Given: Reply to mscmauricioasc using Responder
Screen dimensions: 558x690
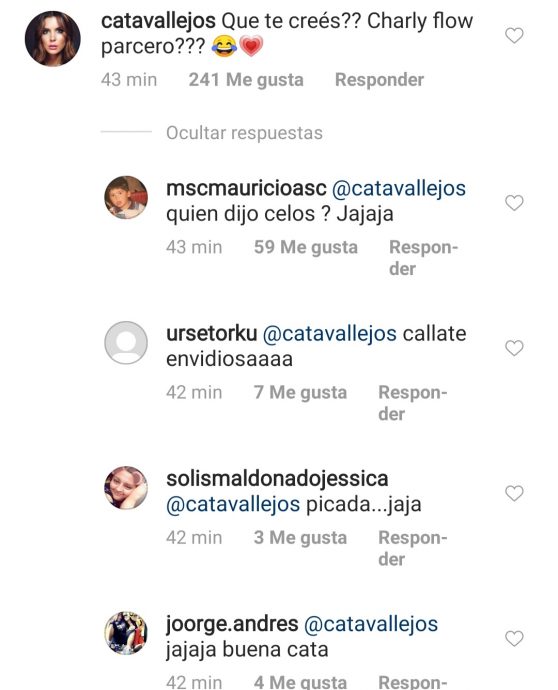Looking at the screenshot, I should point(423,258).
